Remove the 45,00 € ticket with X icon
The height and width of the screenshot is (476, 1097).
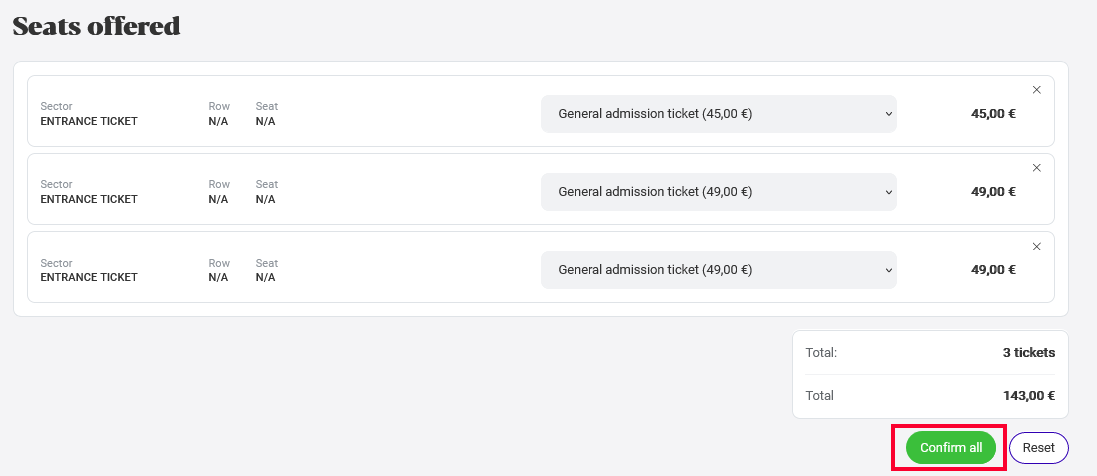pyautogui.click(x=1037, y=90)
